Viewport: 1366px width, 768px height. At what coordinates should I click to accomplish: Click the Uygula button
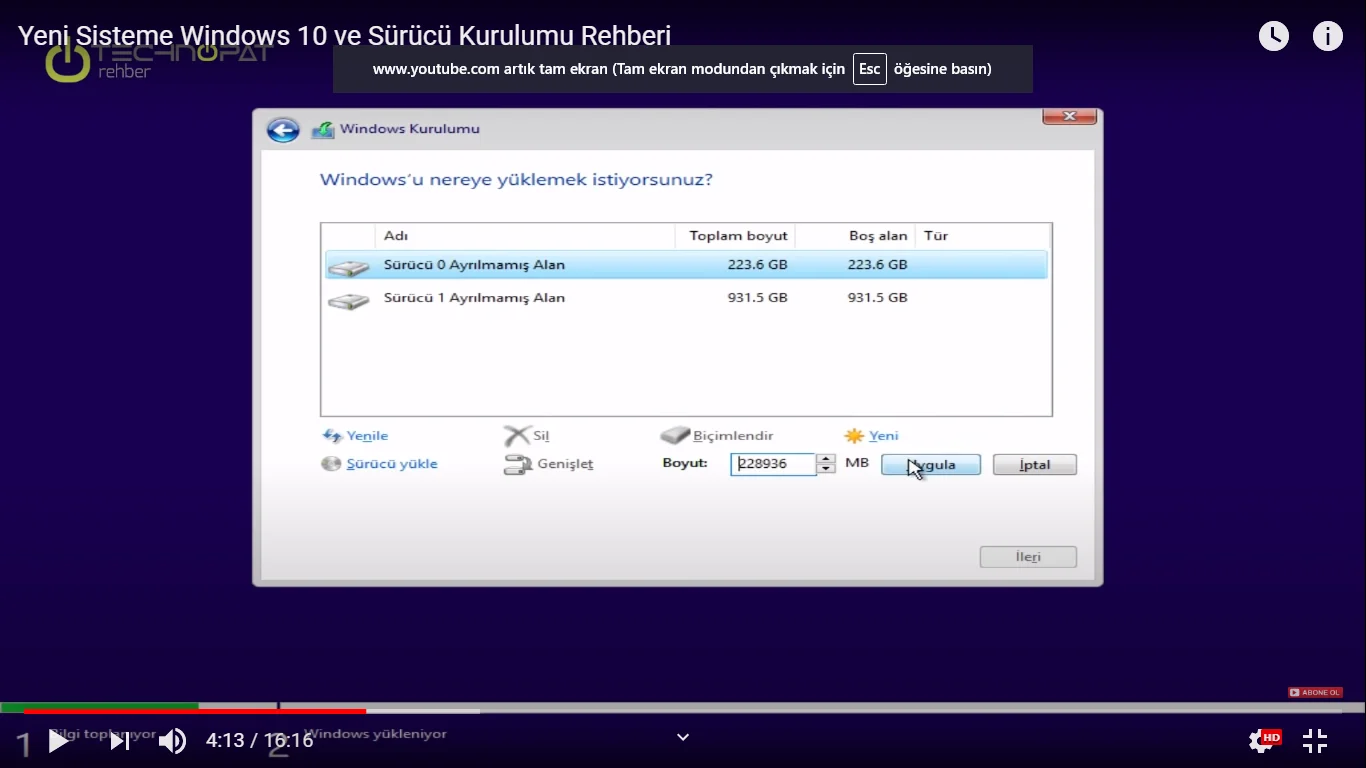coord(931,465)
